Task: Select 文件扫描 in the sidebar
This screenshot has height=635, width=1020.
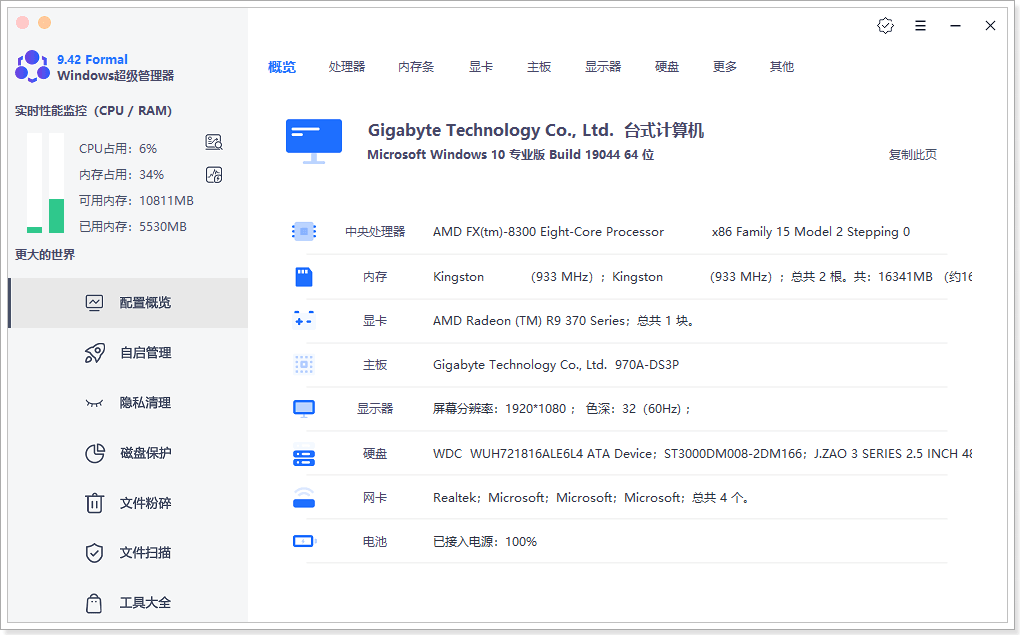Action: tap(128, 553)
